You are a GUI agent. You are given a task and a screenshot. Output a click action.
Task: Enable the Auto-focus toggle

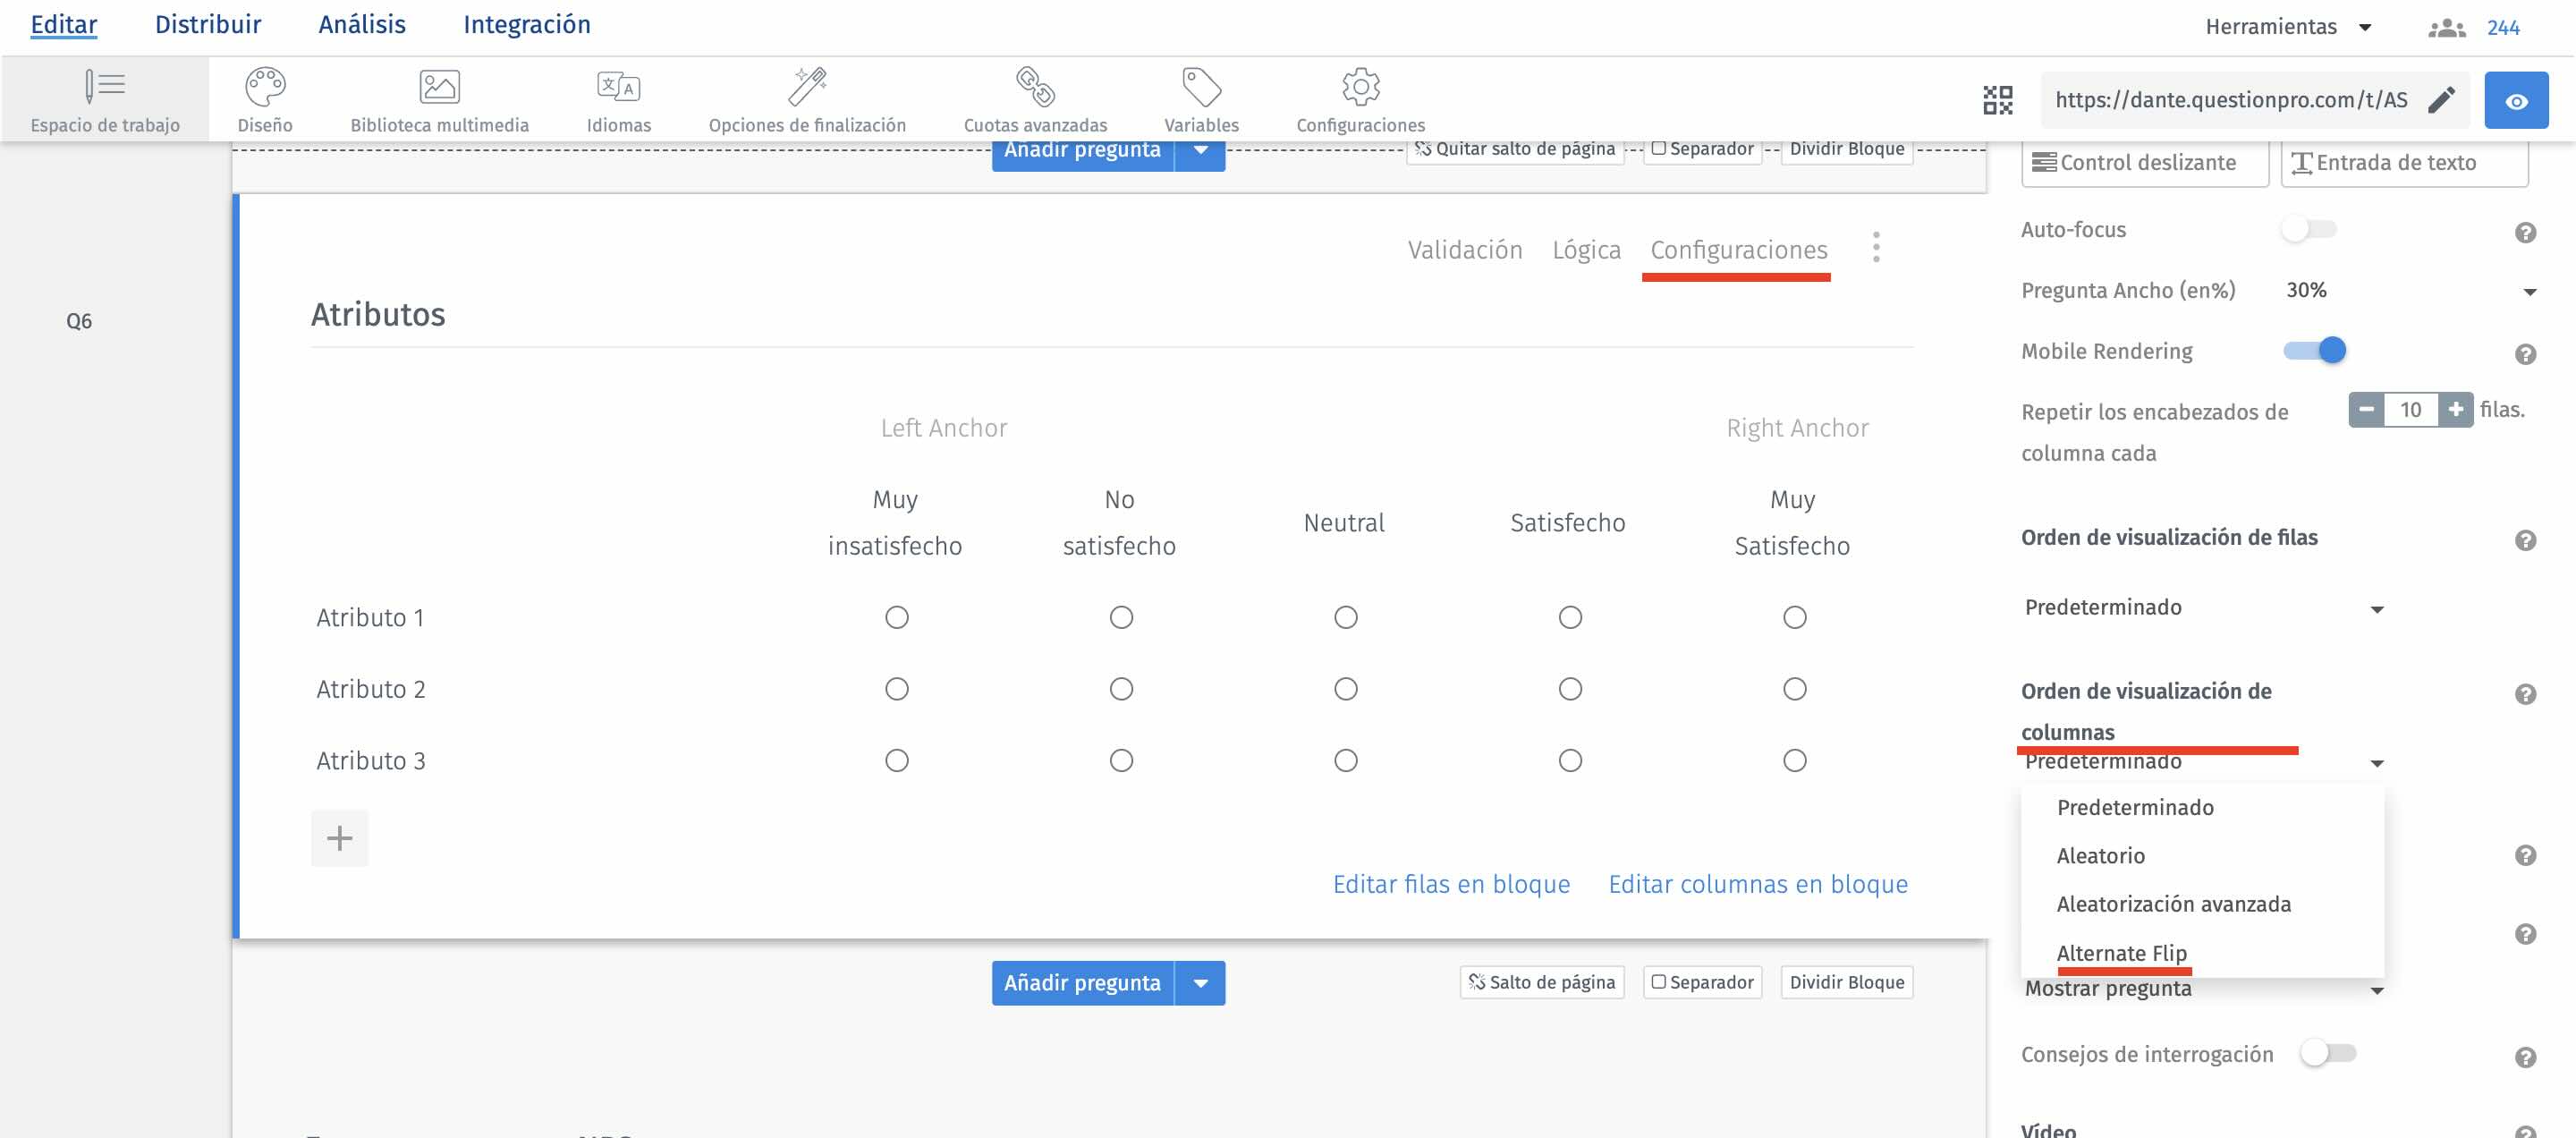tap(2308, 229)
